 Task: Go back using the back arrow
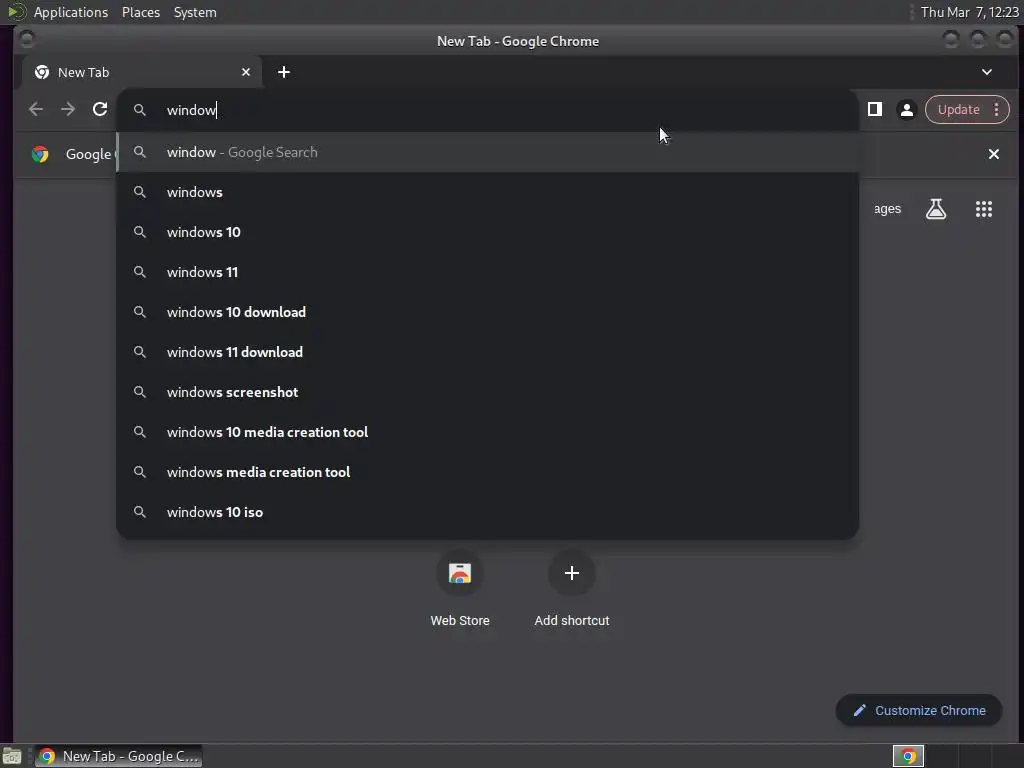[36, 109]
